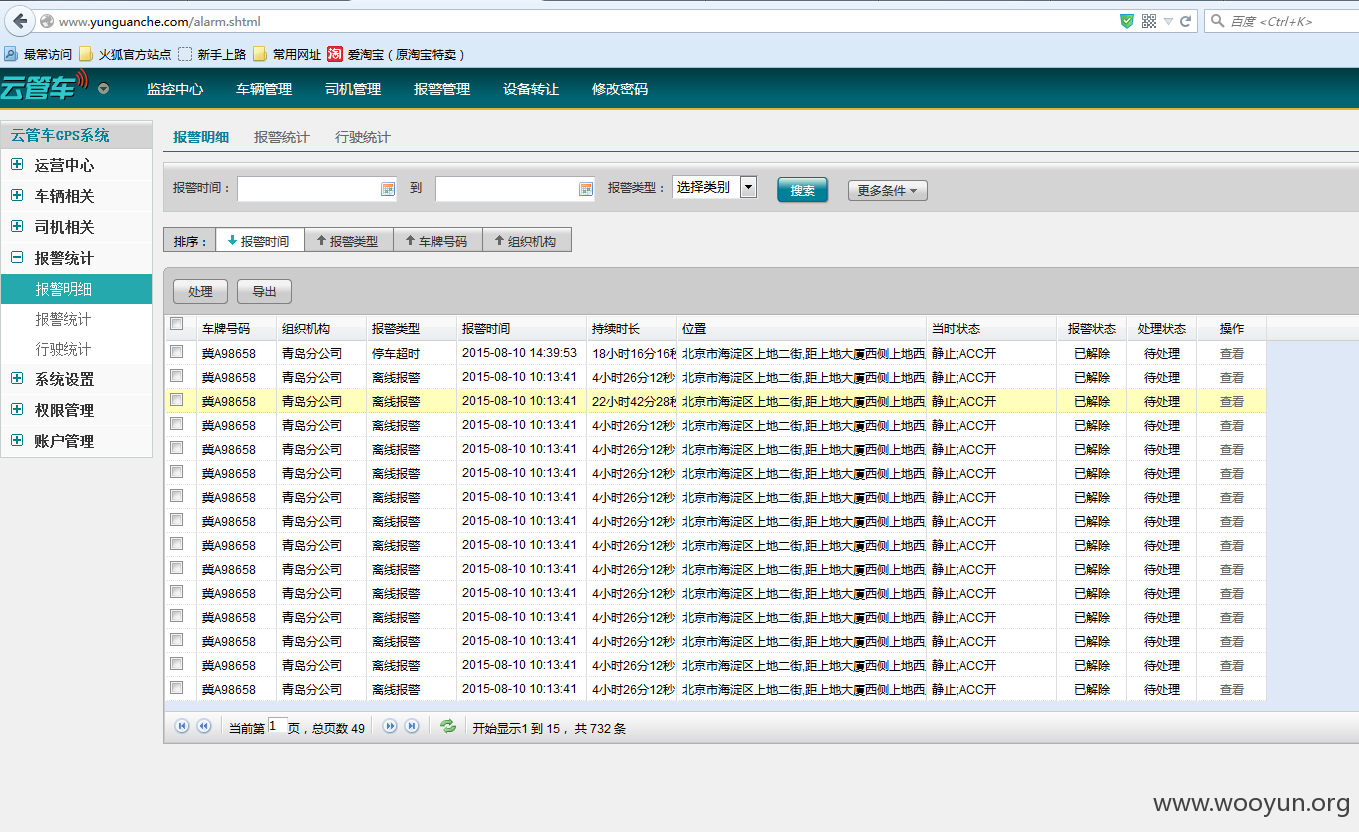Tick the checkbox for the 22小时42分28秒 row
1359x832 pixels.
click(177, 400)
